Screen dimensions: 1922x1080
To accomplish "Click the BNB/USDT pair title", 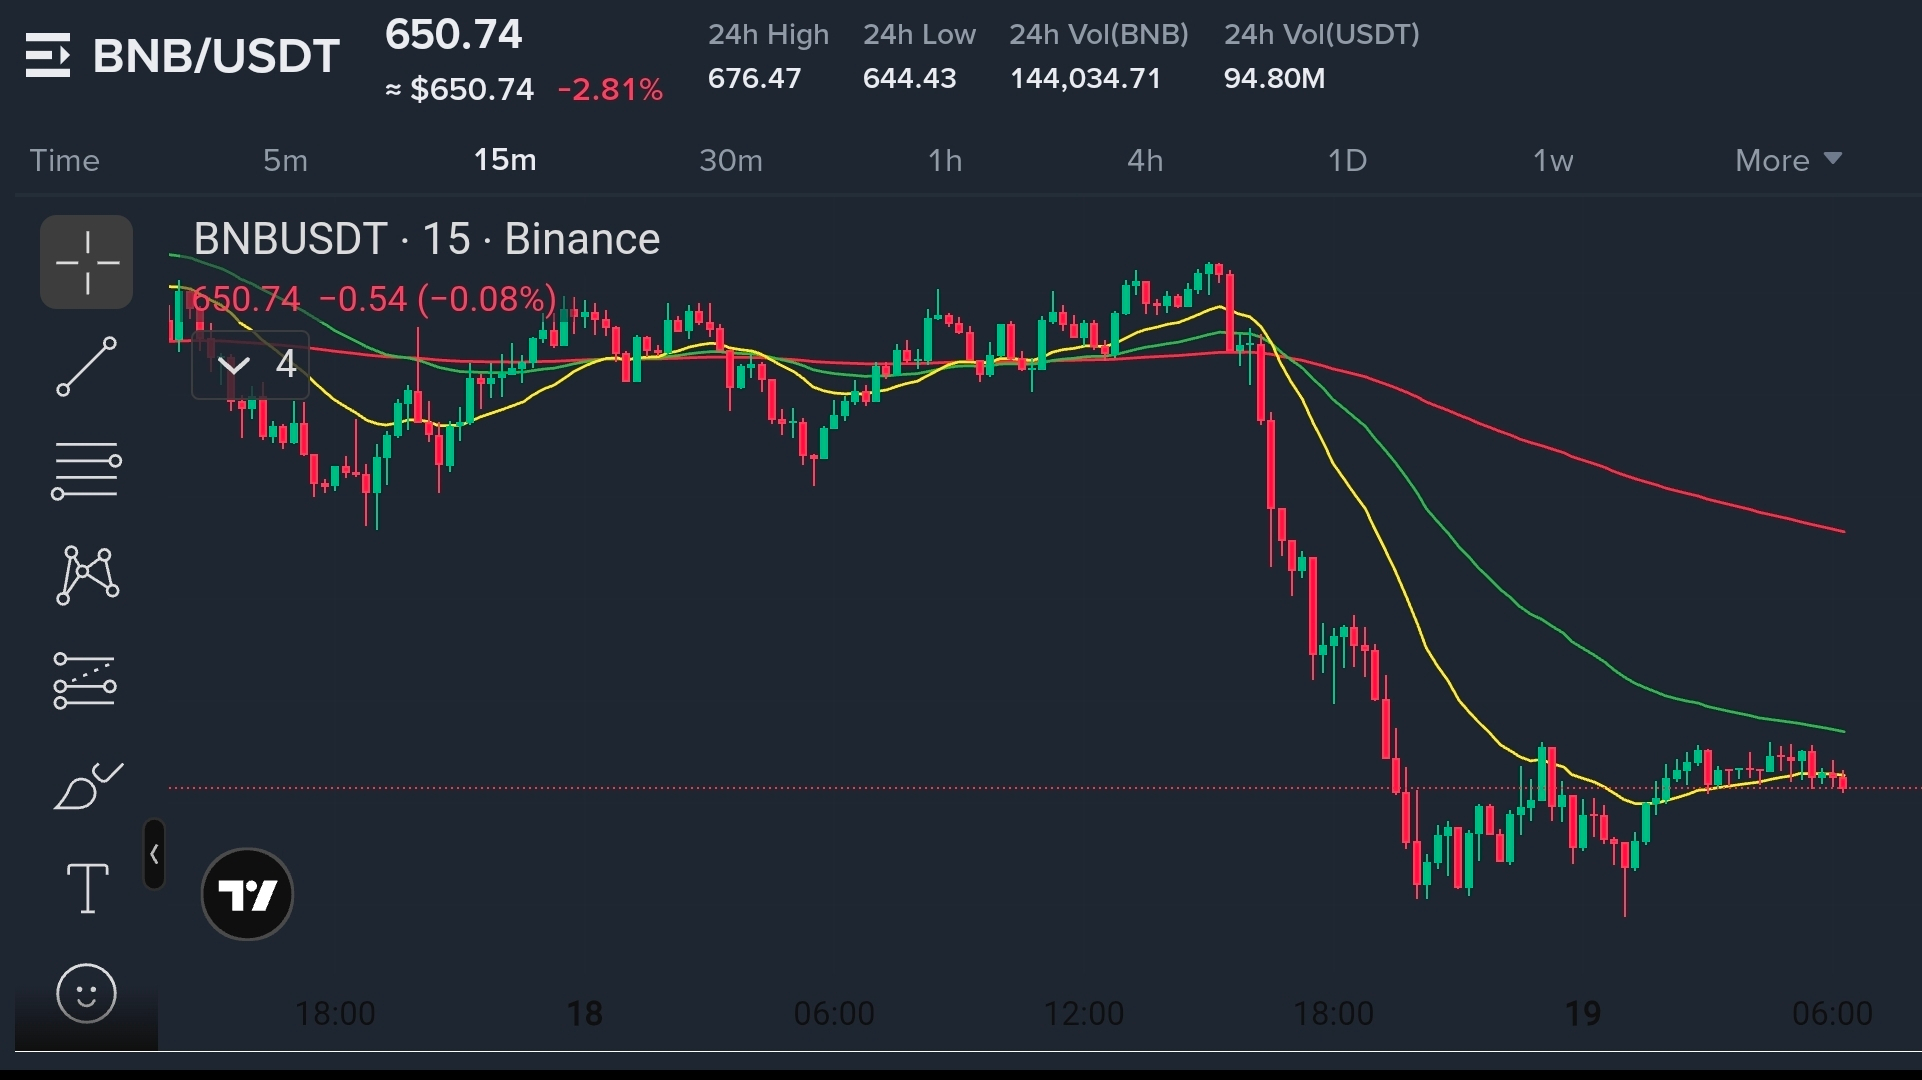I will (x=216, y=55).
